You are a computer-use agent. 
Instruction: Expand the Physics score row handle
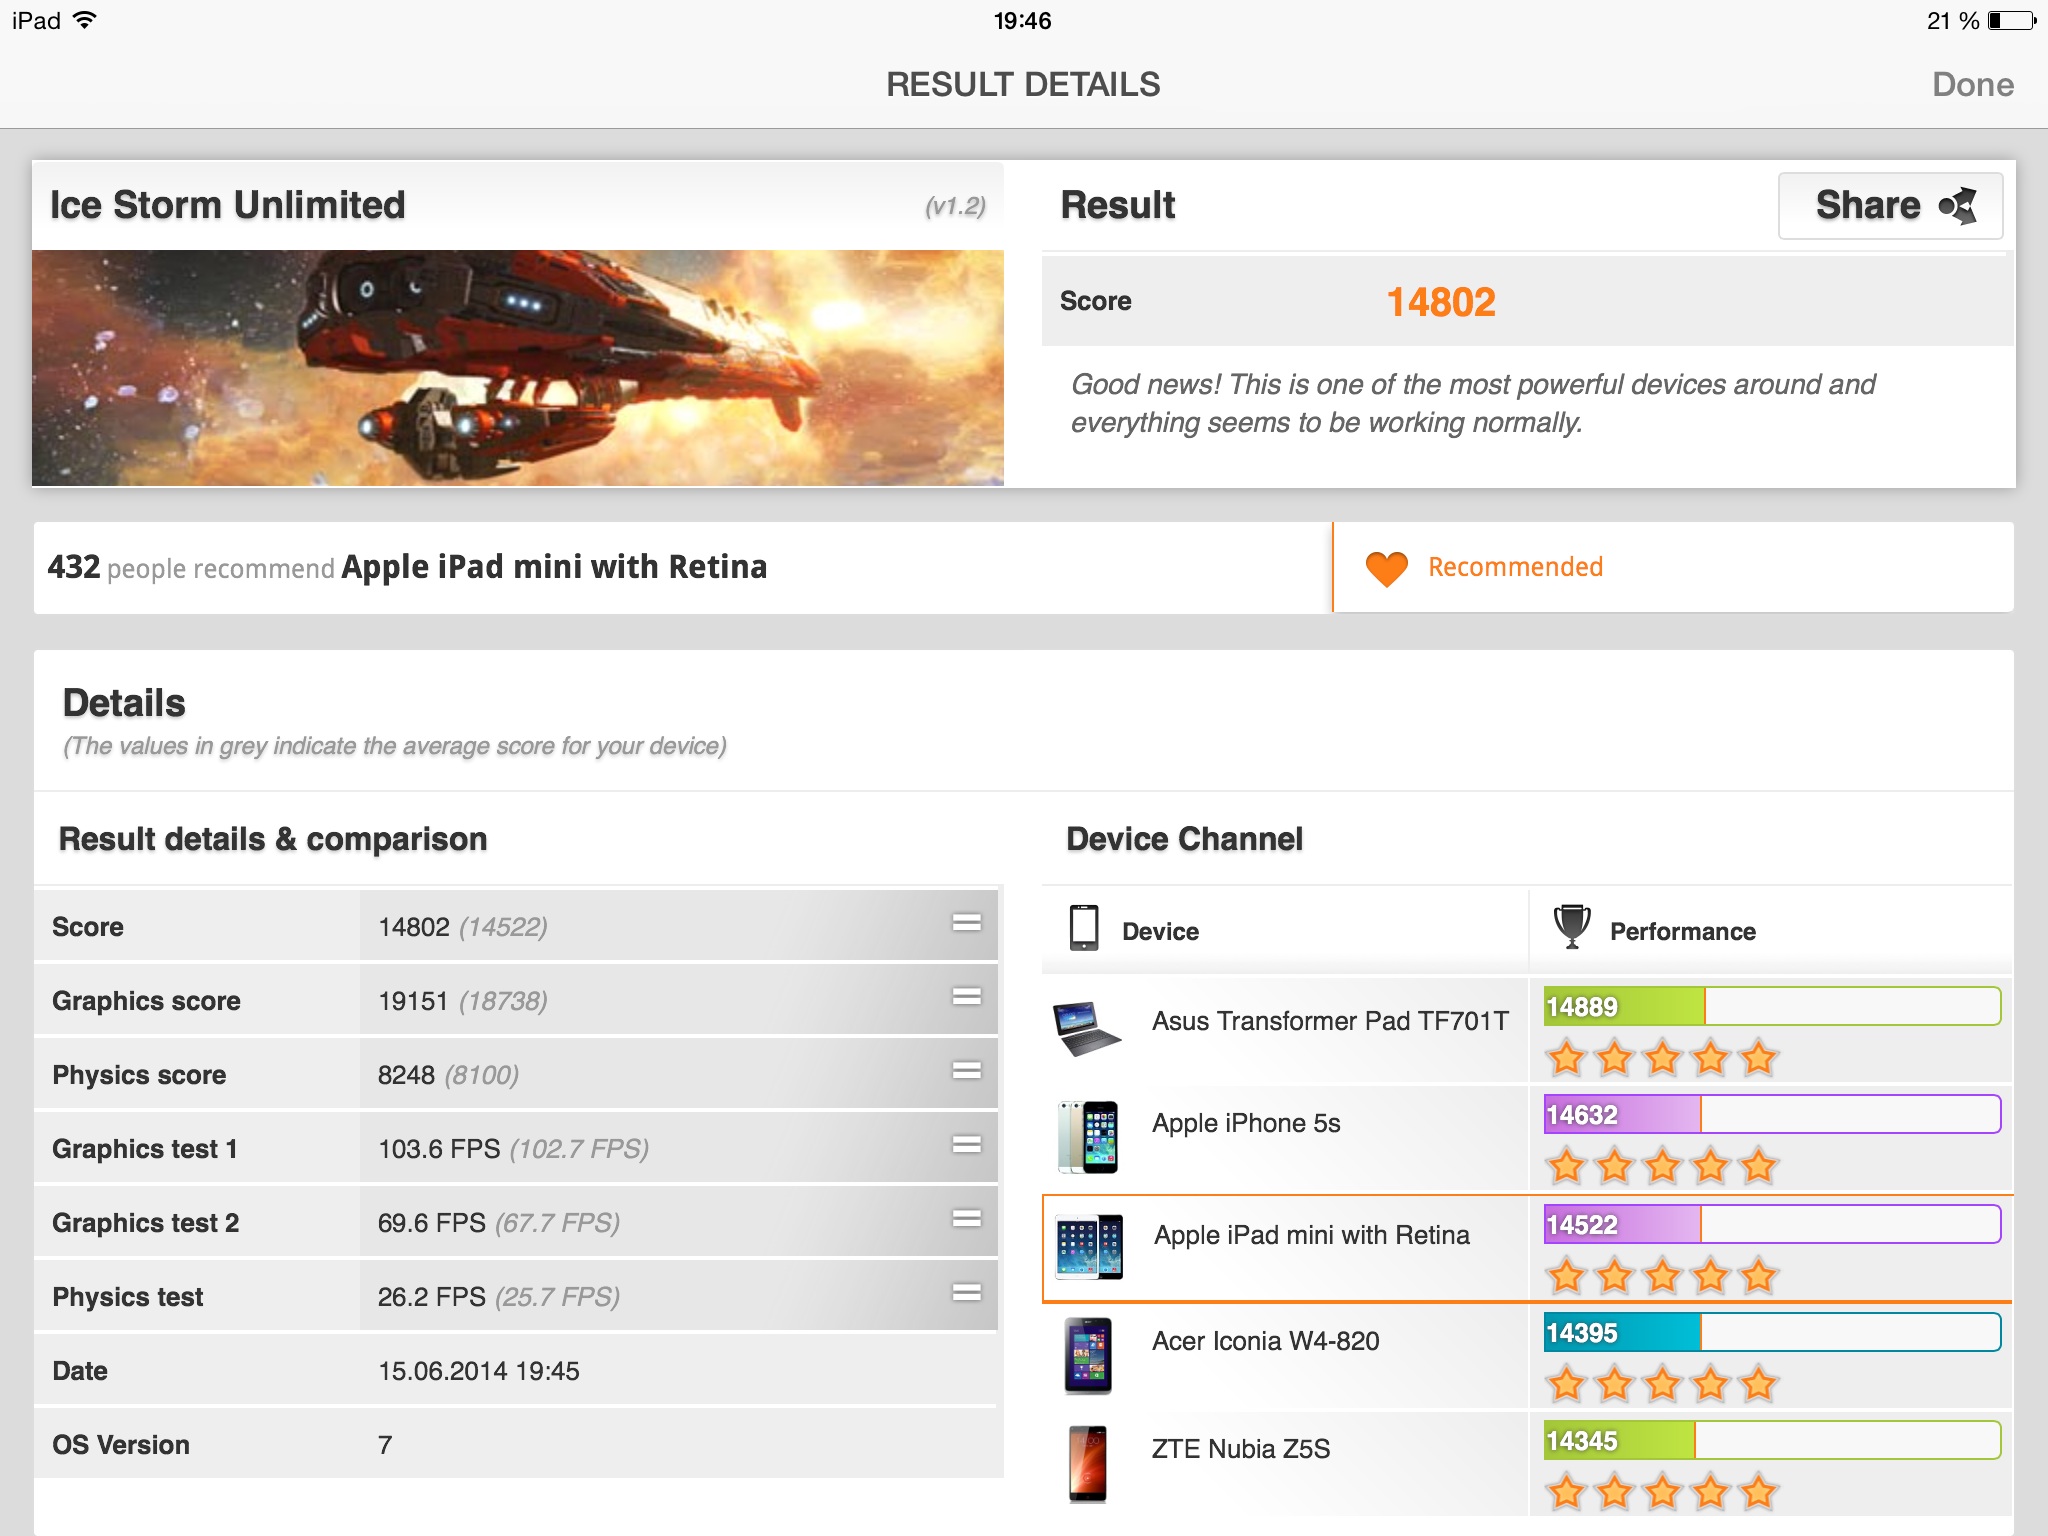[966, 1070]
